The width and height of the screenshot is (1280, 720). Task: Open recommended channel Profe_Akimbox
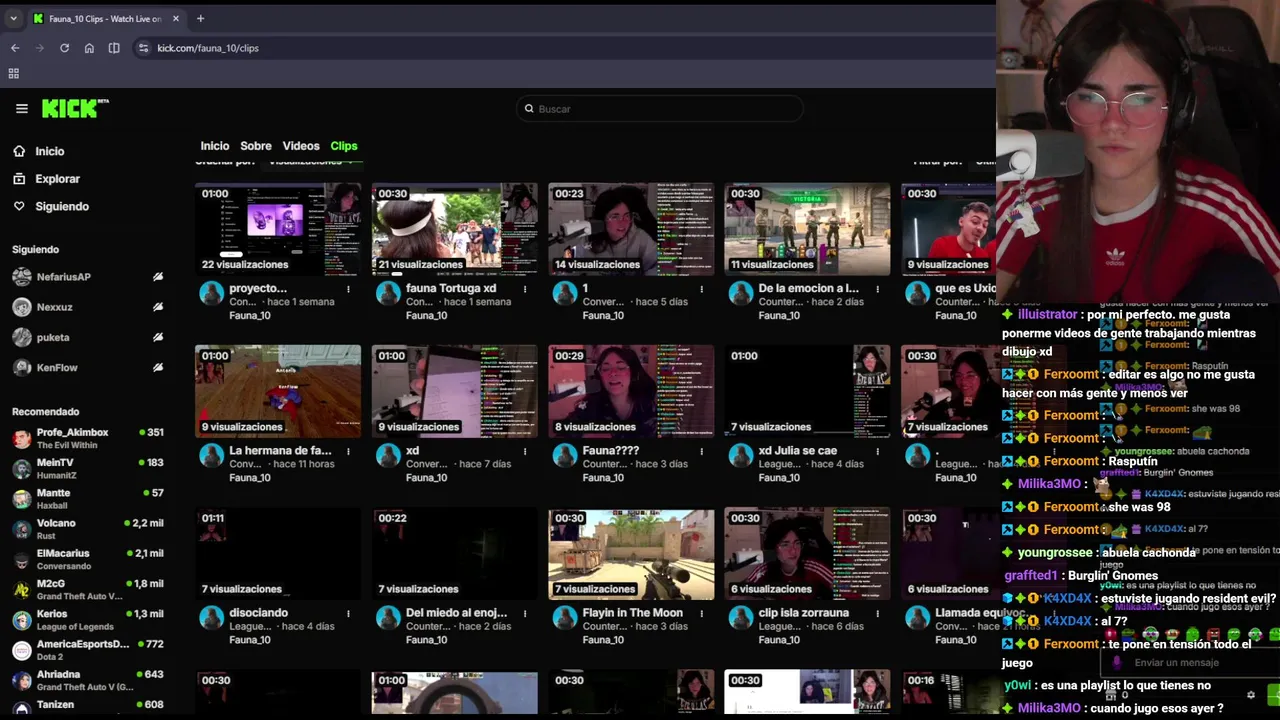point(88,438)
